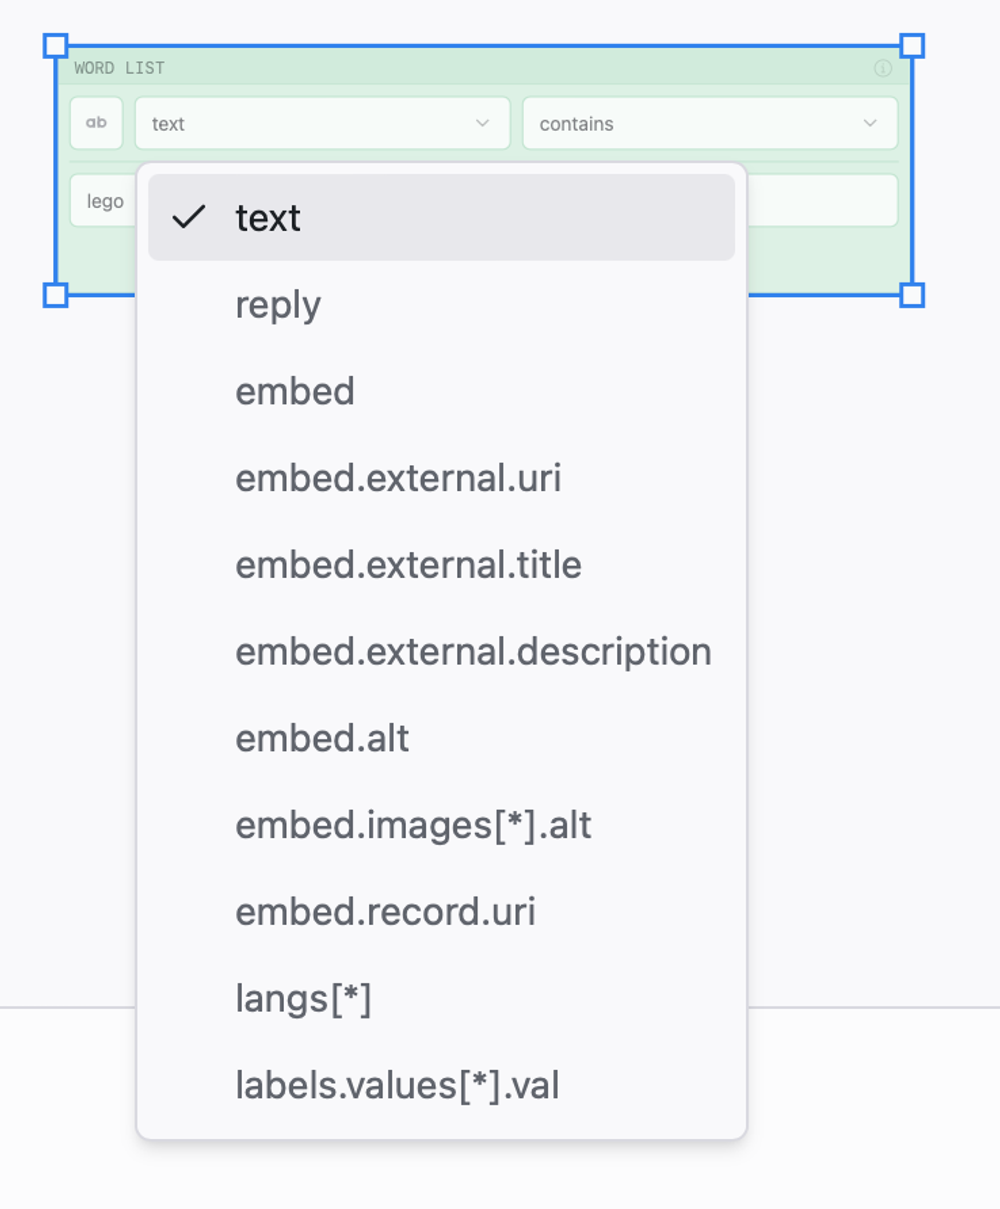Choose 'embed' from the field list
Viewport: 1000px width, 1209px height.
441,391
